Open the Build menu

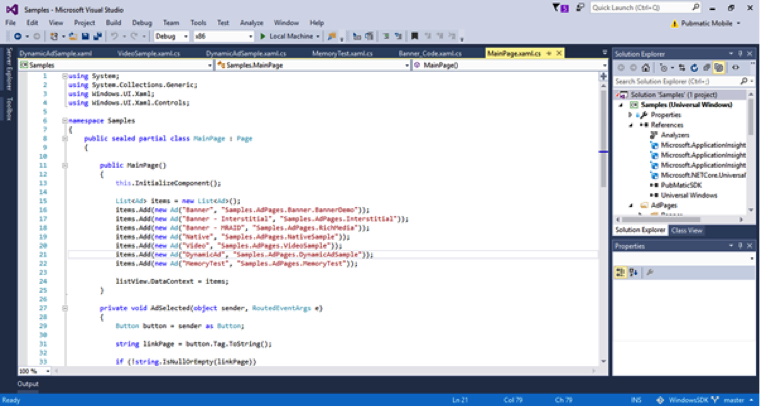113,23
